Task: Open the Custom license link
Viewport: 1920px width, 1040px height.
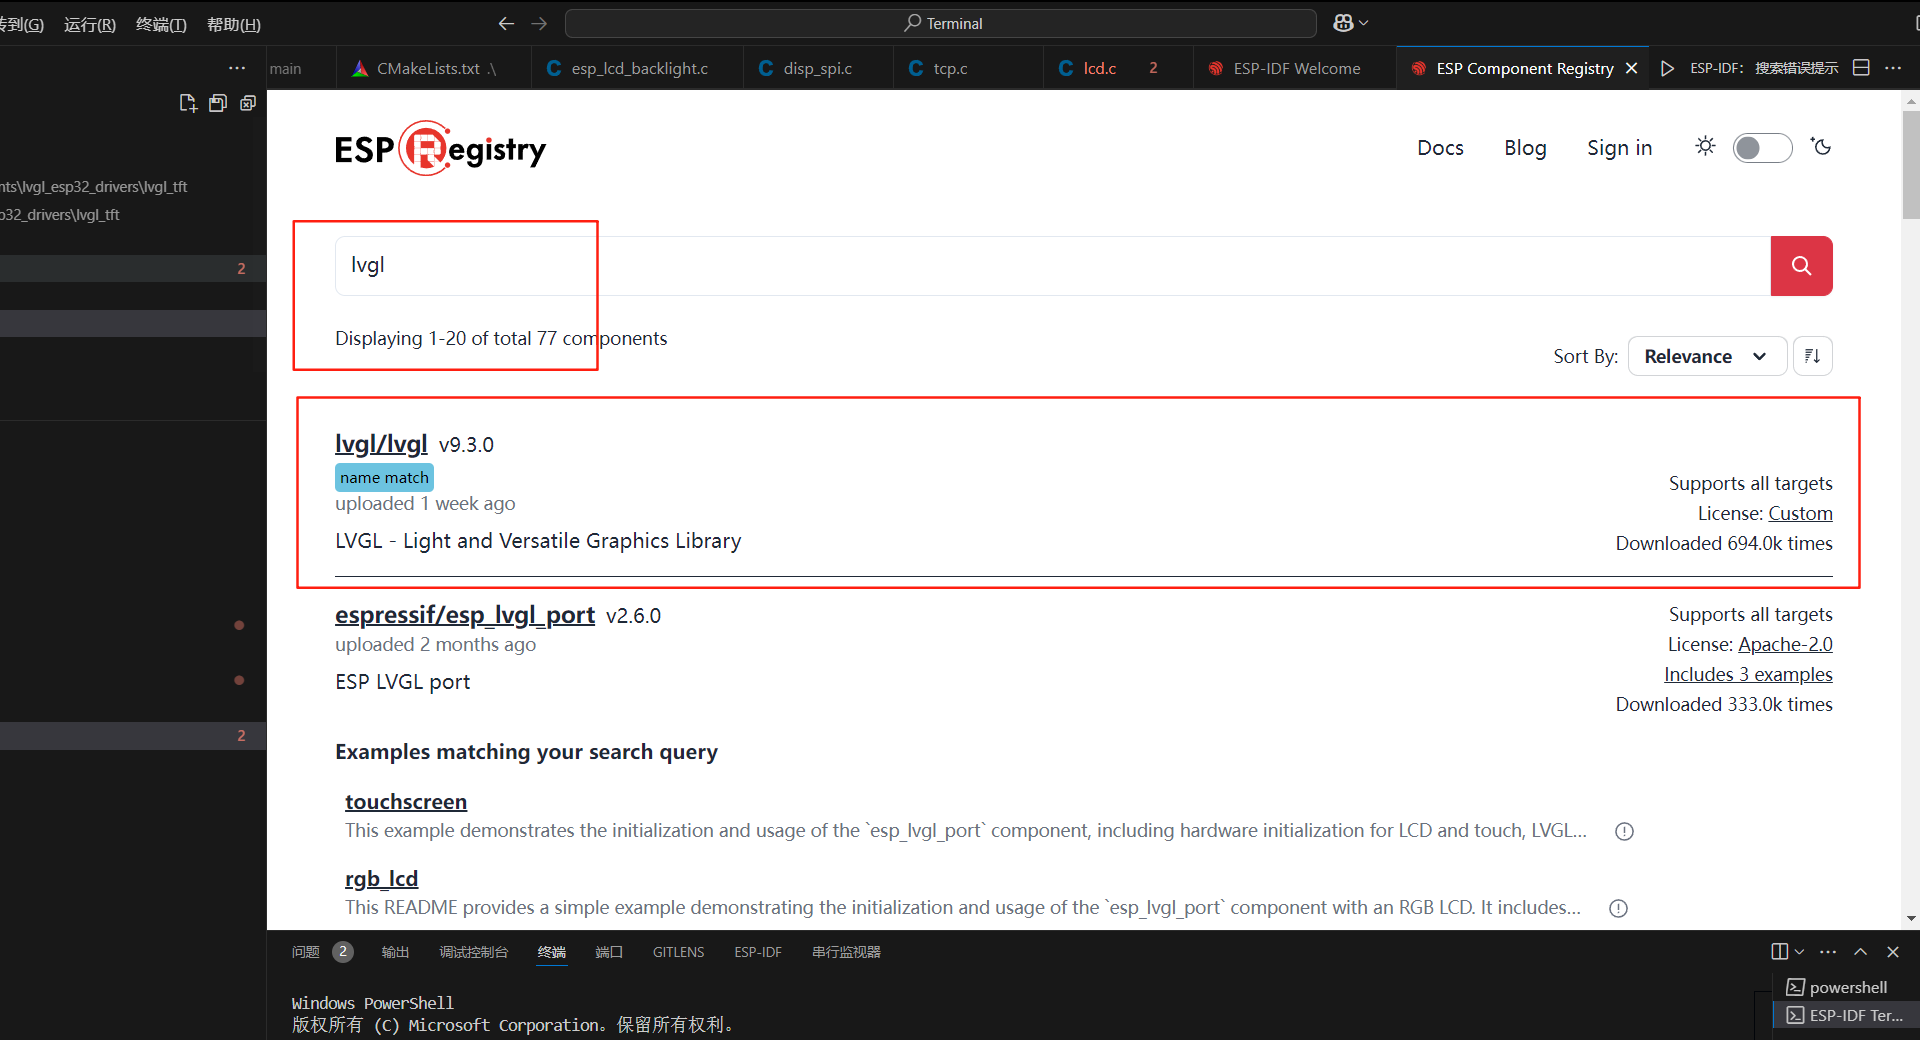Action: pyautogui.click(x=1800, y=513)
